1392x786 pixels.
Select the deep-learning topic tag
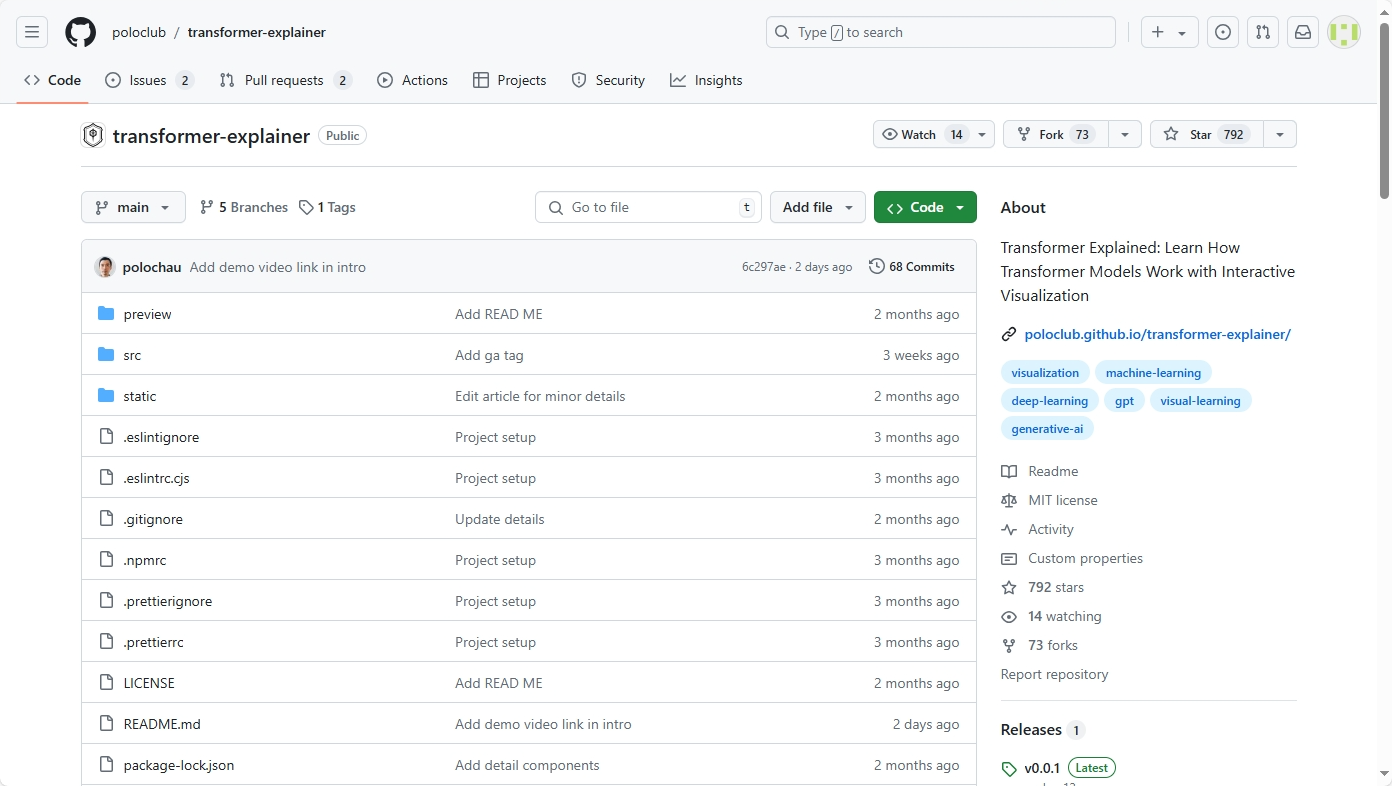(x=1049, y=401)
